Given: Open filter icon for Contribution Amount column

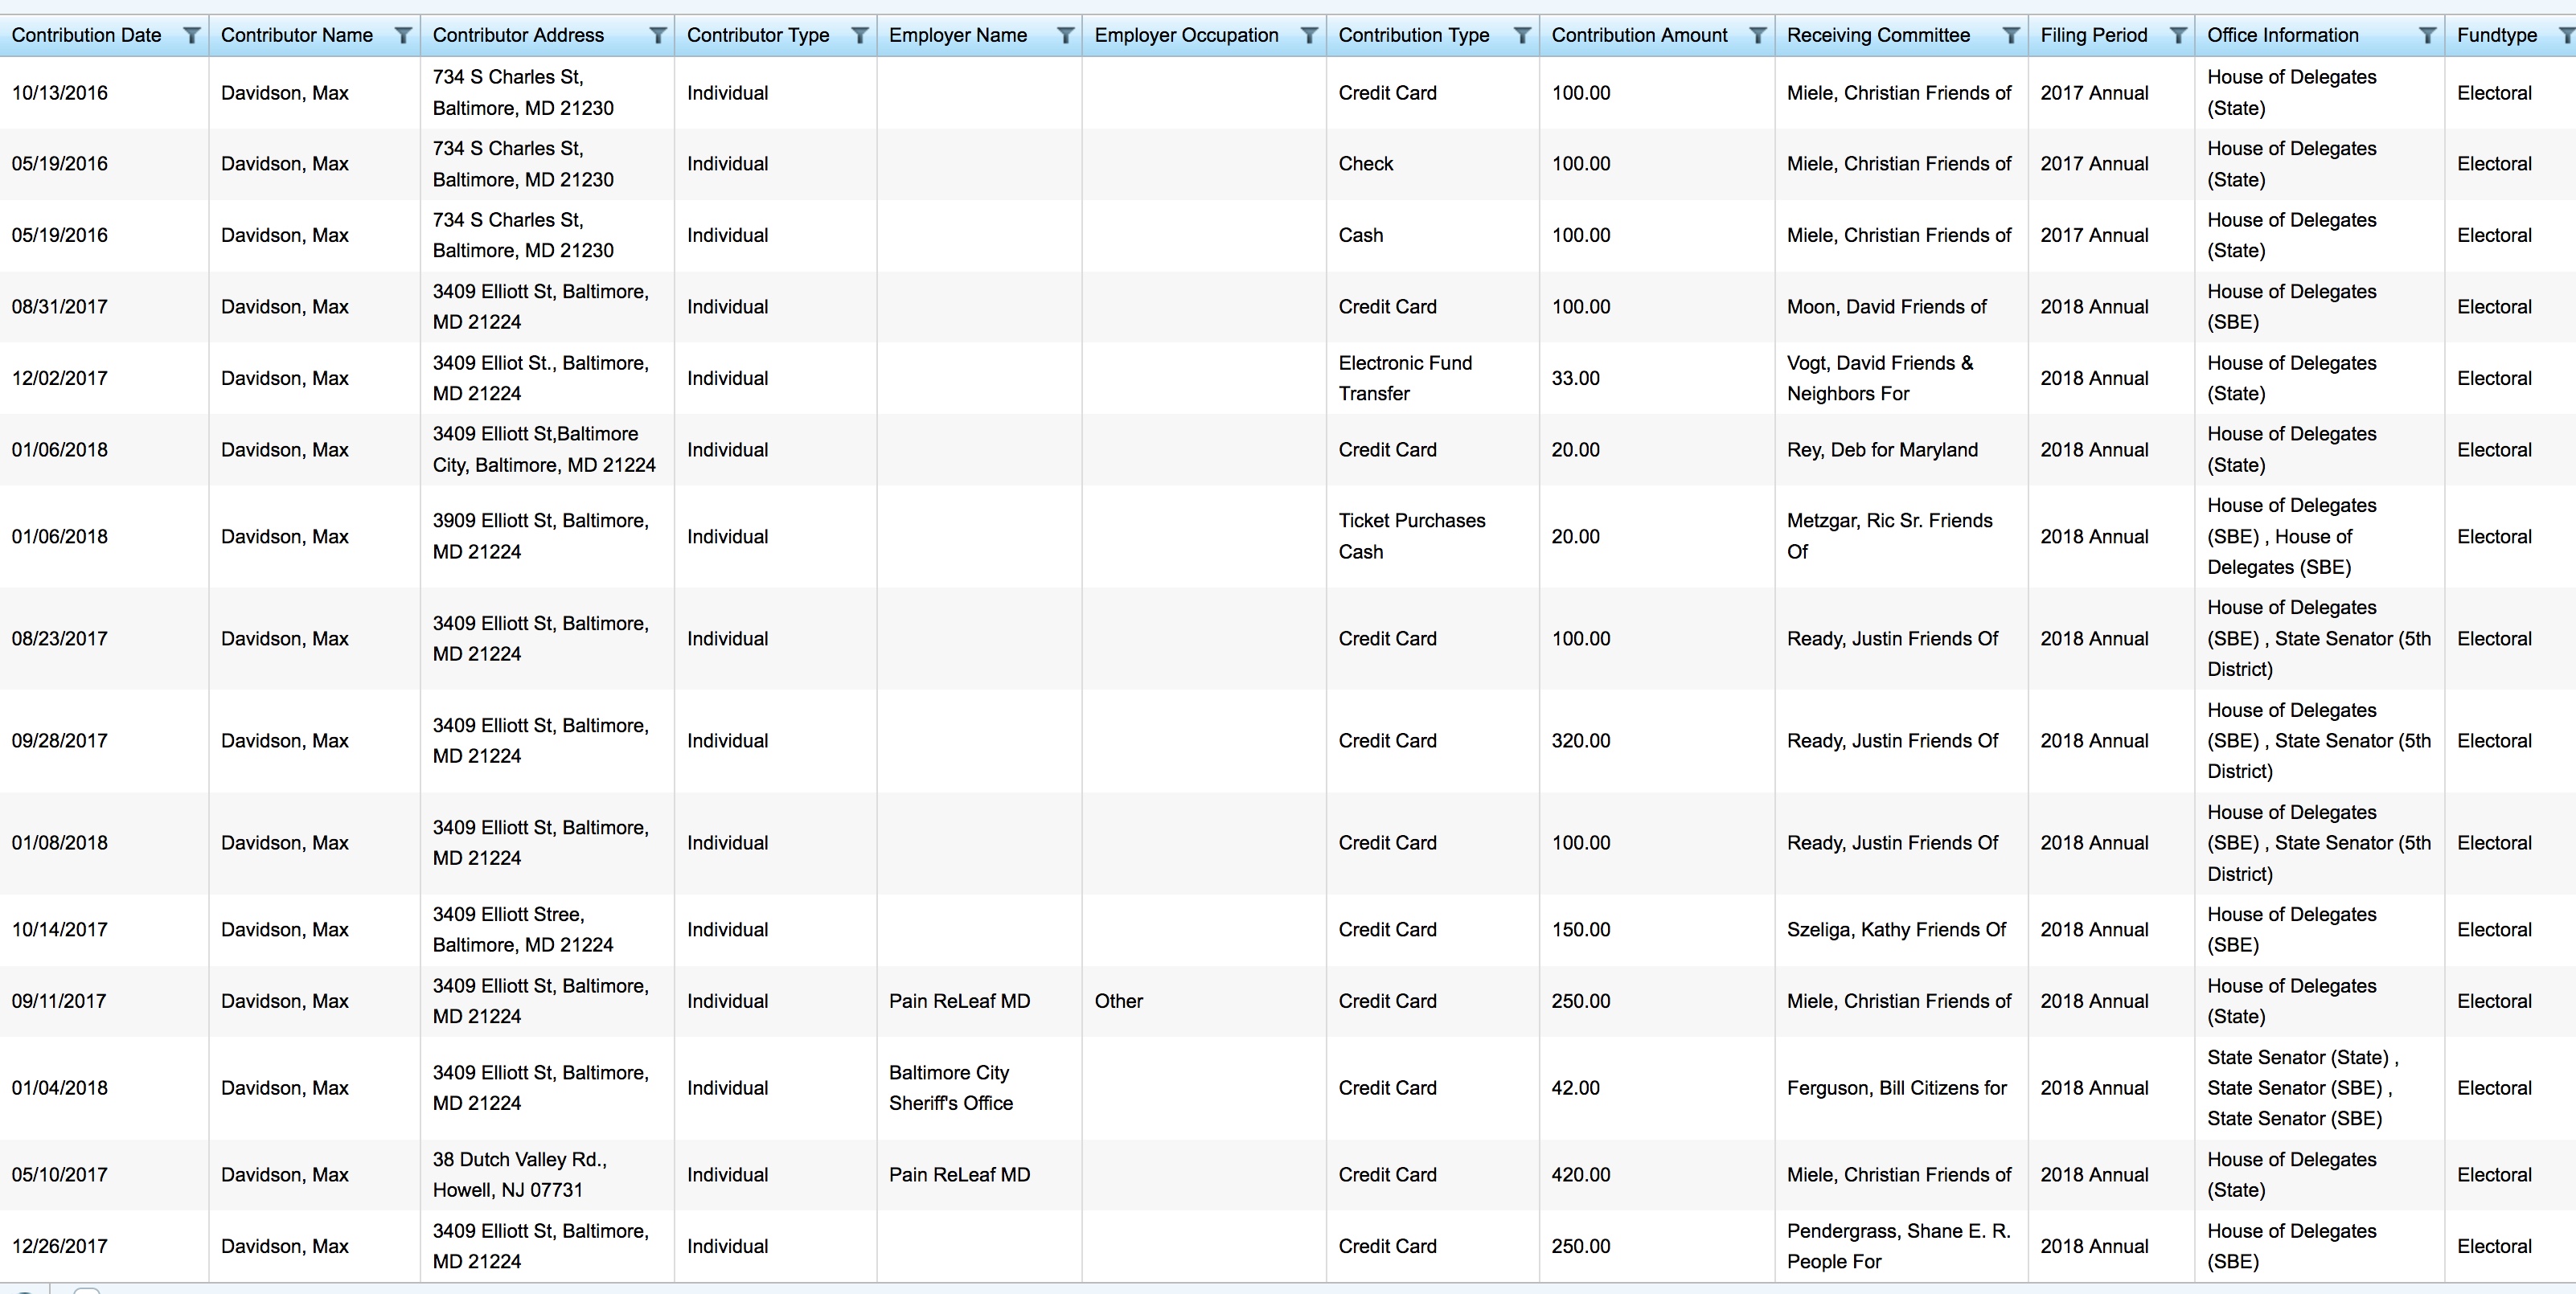Looking at the screenshot, I should pyautogui.click(x=1757, y=35).
